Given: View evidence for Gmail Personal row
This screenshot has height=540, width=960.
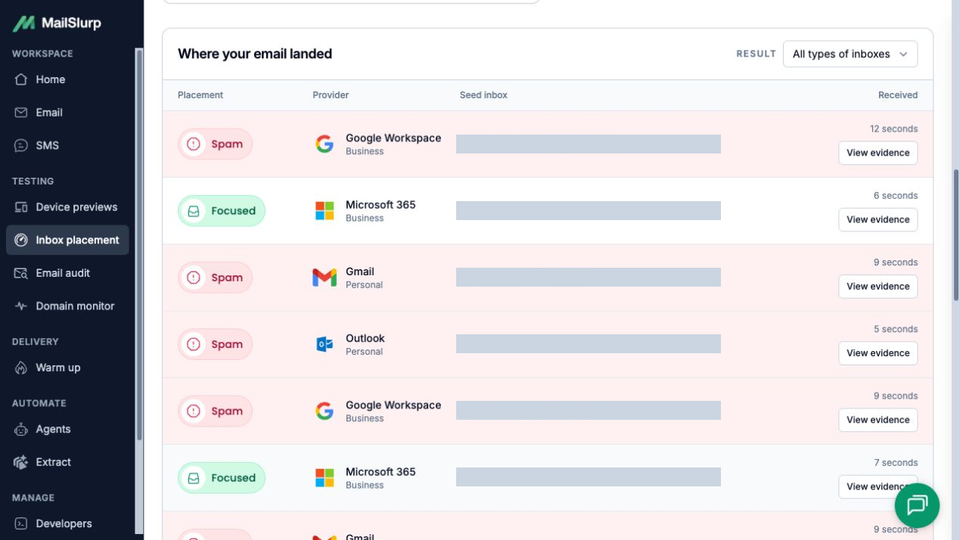Looking at the screenshot, I should [x=877, y=287].
